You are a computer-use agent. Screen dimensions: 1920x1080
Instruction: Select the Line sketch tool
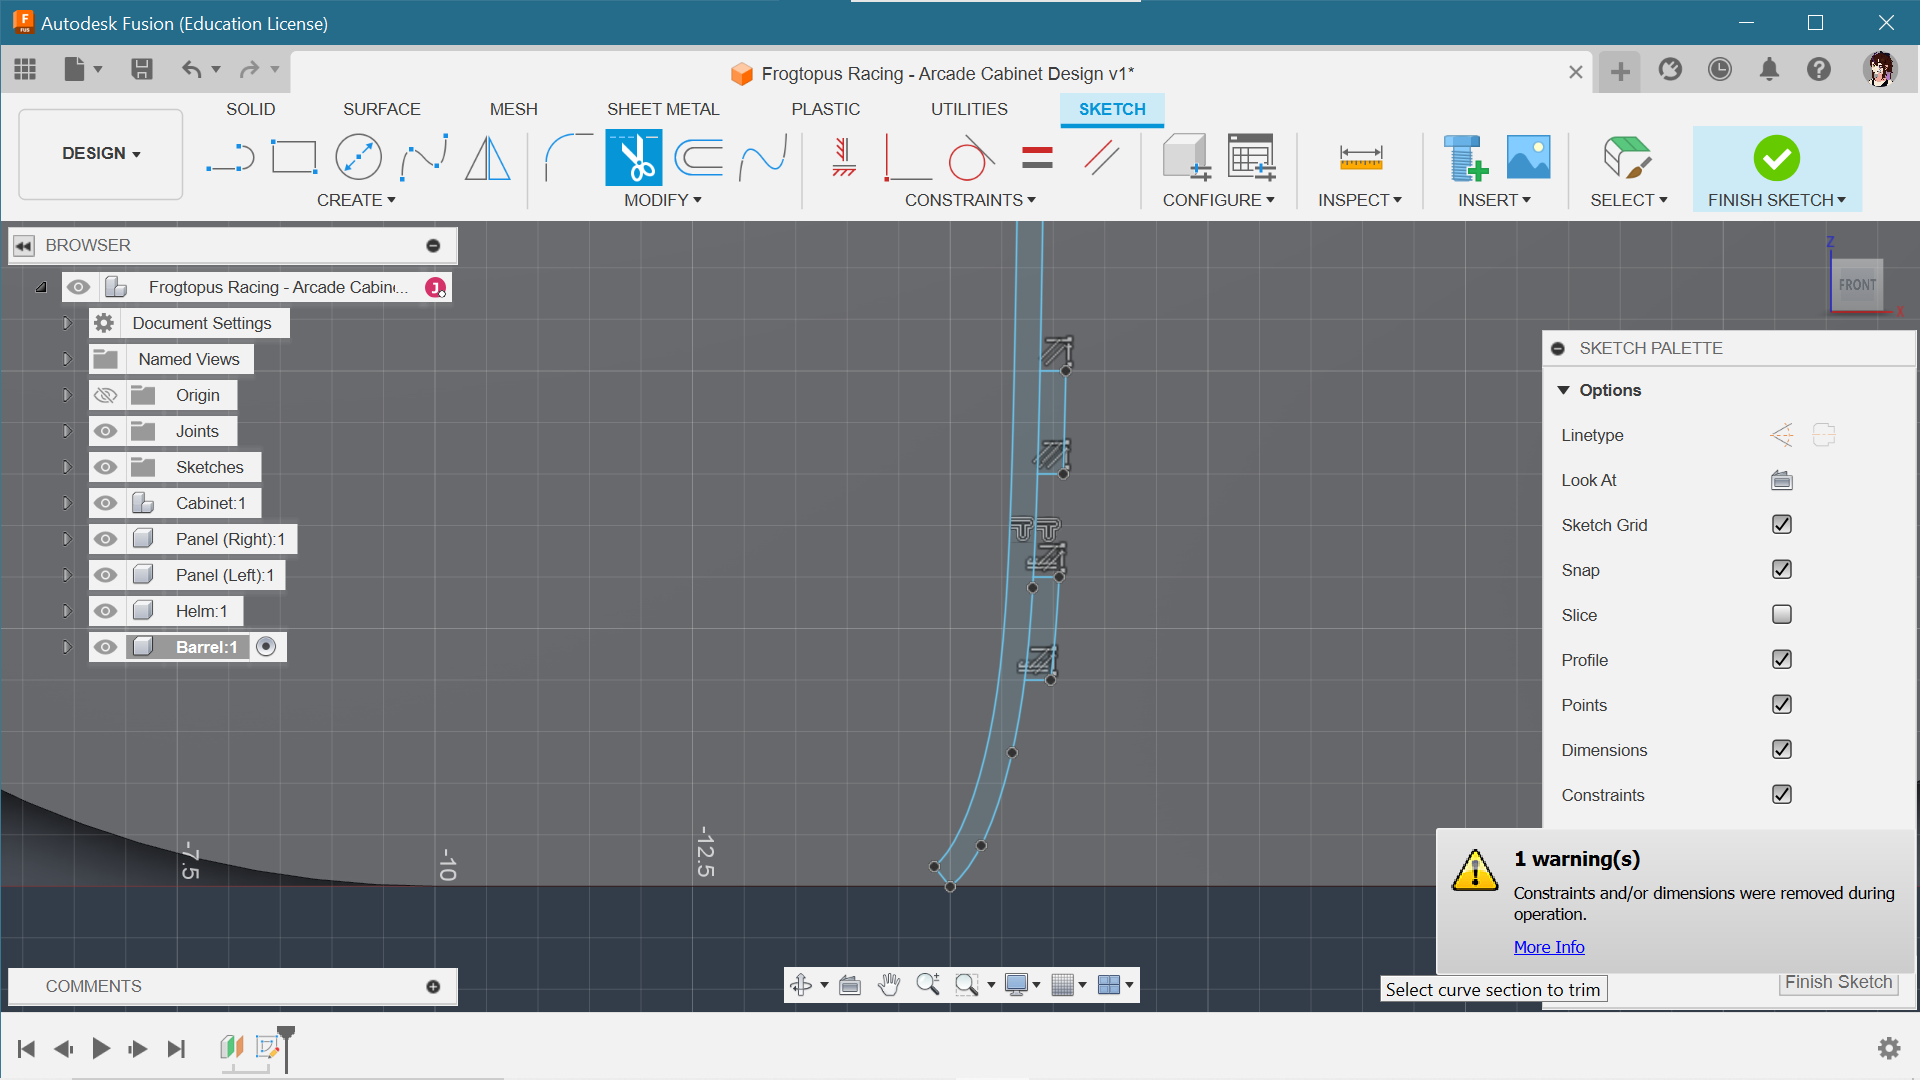coord(230,158)
